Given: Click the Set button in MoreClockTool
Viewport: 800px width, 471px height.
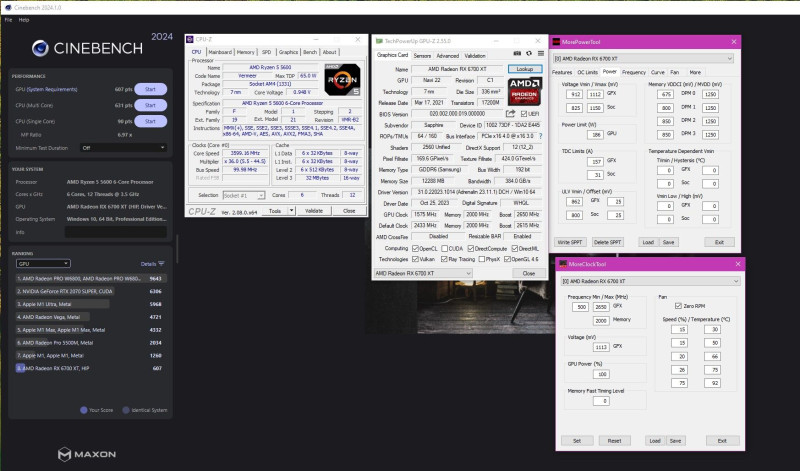Looking at the screenshot, I should (577, 440).
